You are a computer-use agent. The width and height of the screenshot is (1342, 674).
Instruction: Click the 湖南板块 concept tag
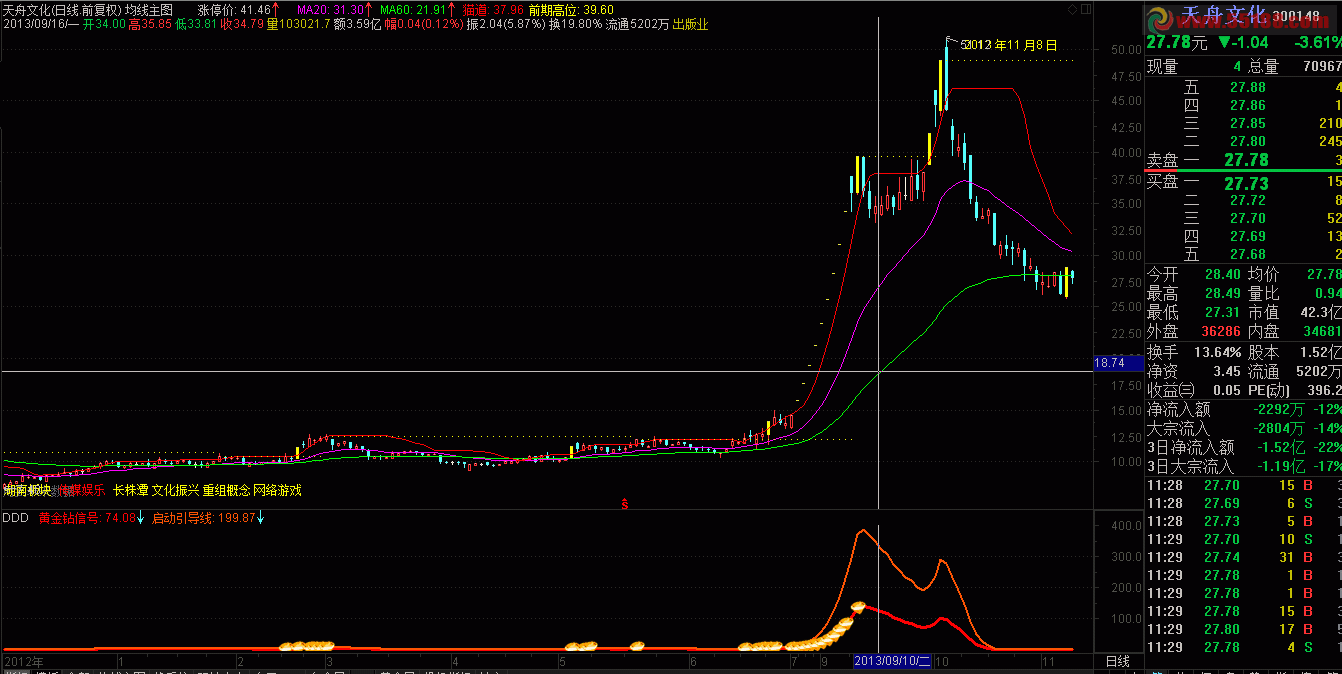[26, 490]
